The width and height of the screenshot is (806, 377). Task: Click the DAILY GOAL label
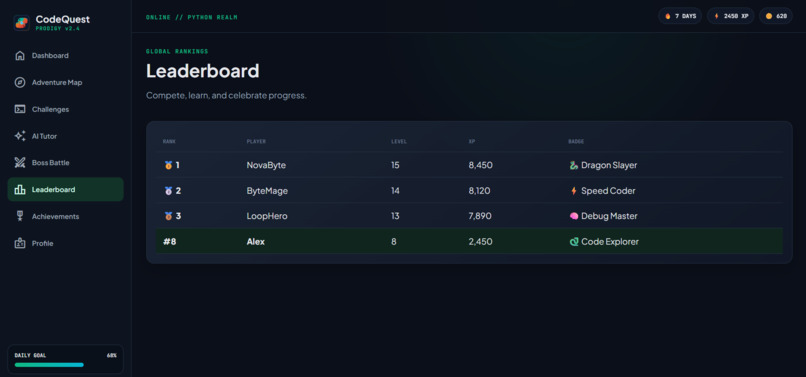pos(29,355)
